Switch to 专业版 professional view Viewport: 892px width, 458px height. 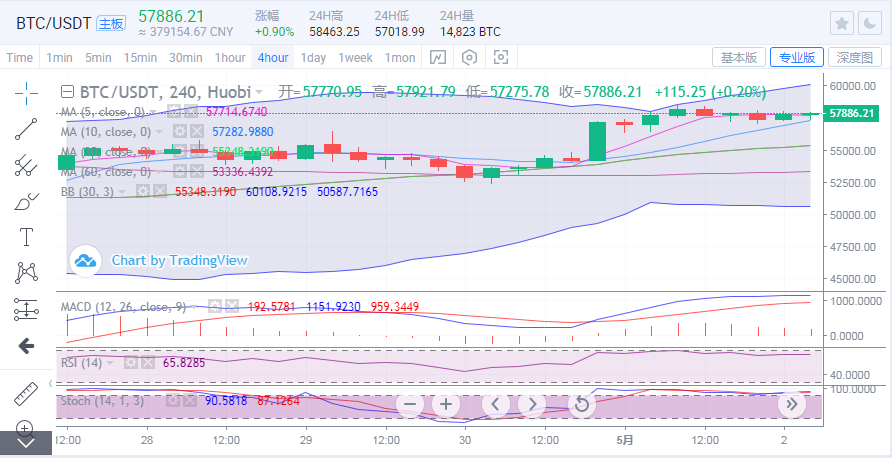(796, 57)
